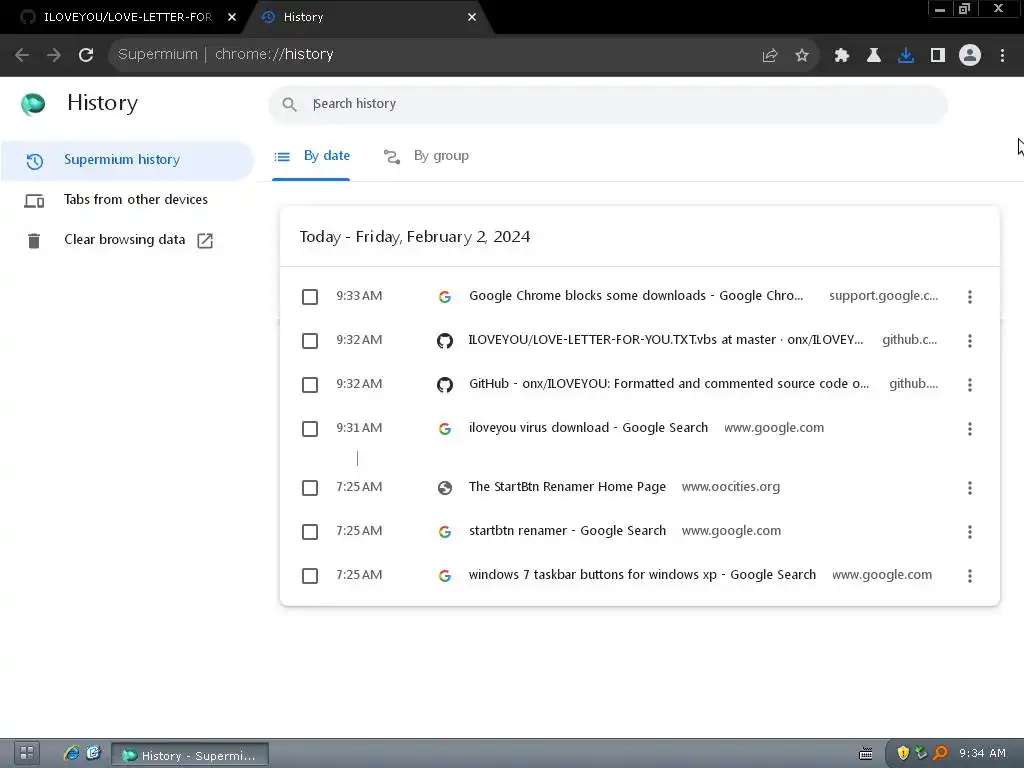Check the Google Chrome blocks some downloads entry

310,296
